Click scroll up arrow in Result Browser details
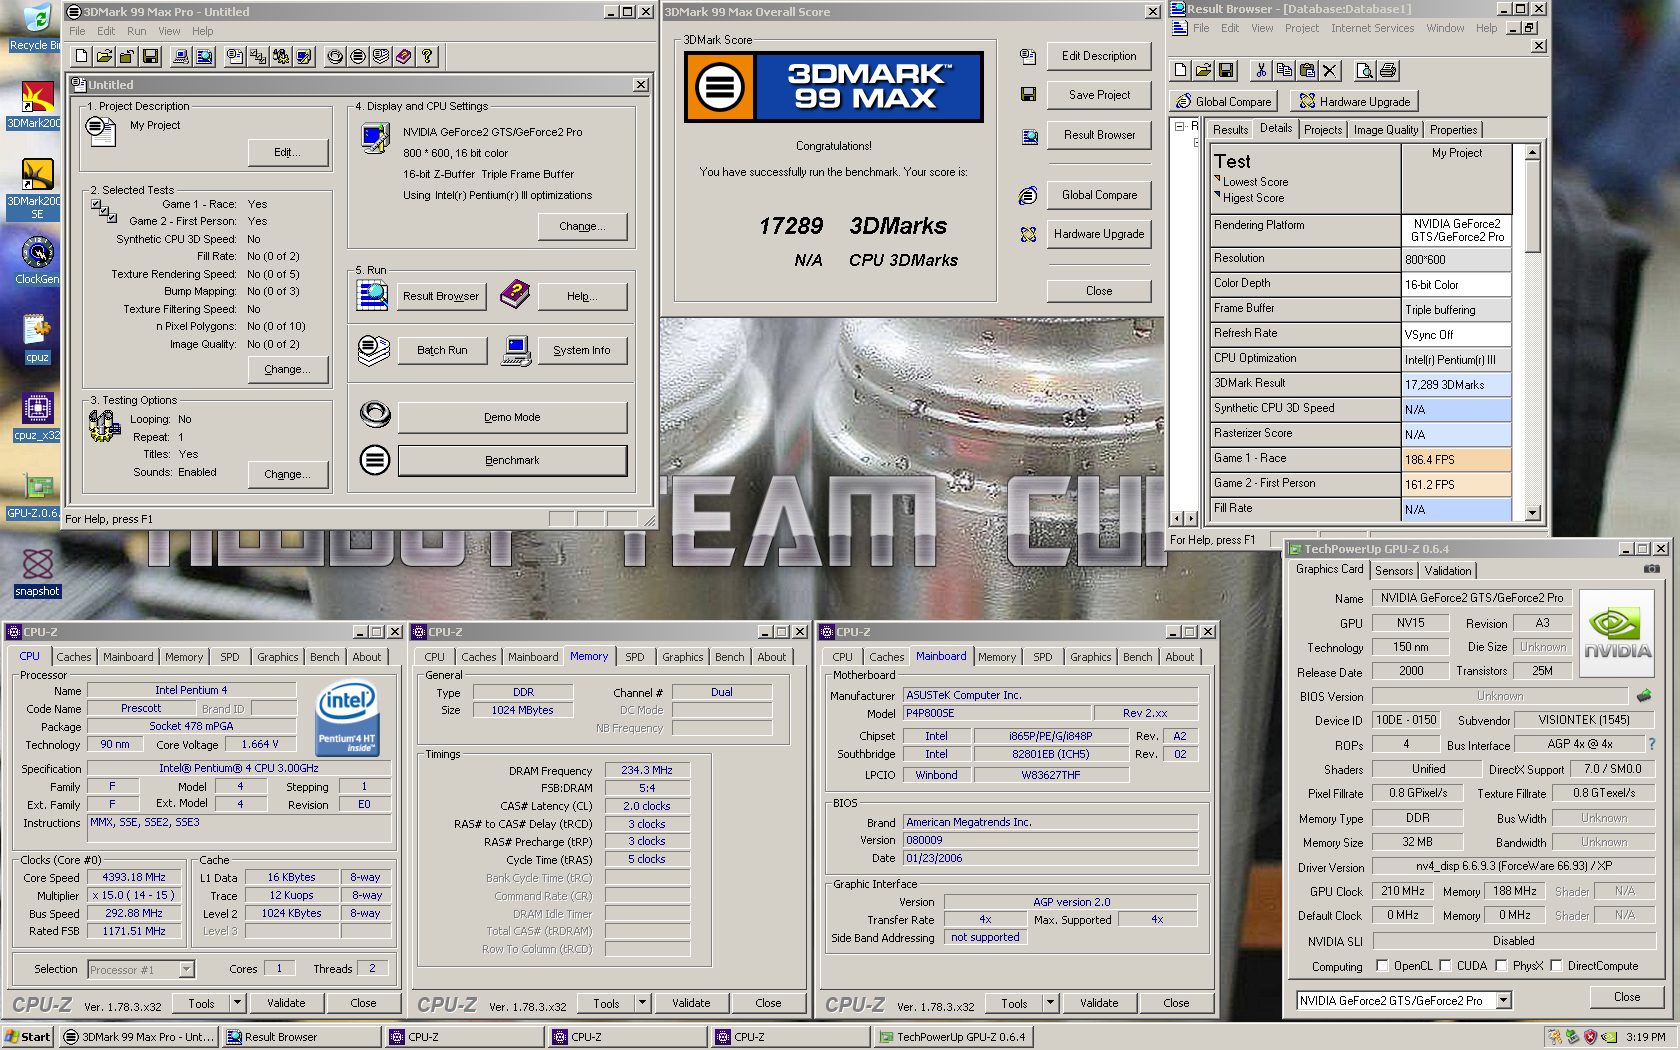The image size is (1680, 1050). (1532, 152)
